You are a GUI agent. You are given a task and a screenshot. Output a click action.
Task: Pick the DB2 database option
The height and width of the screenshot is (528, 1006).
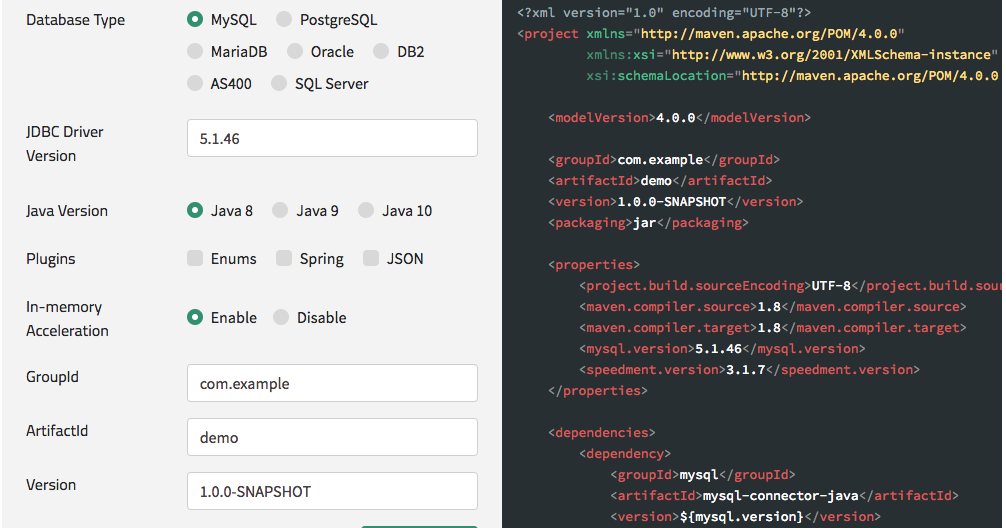tap(381, 51)
